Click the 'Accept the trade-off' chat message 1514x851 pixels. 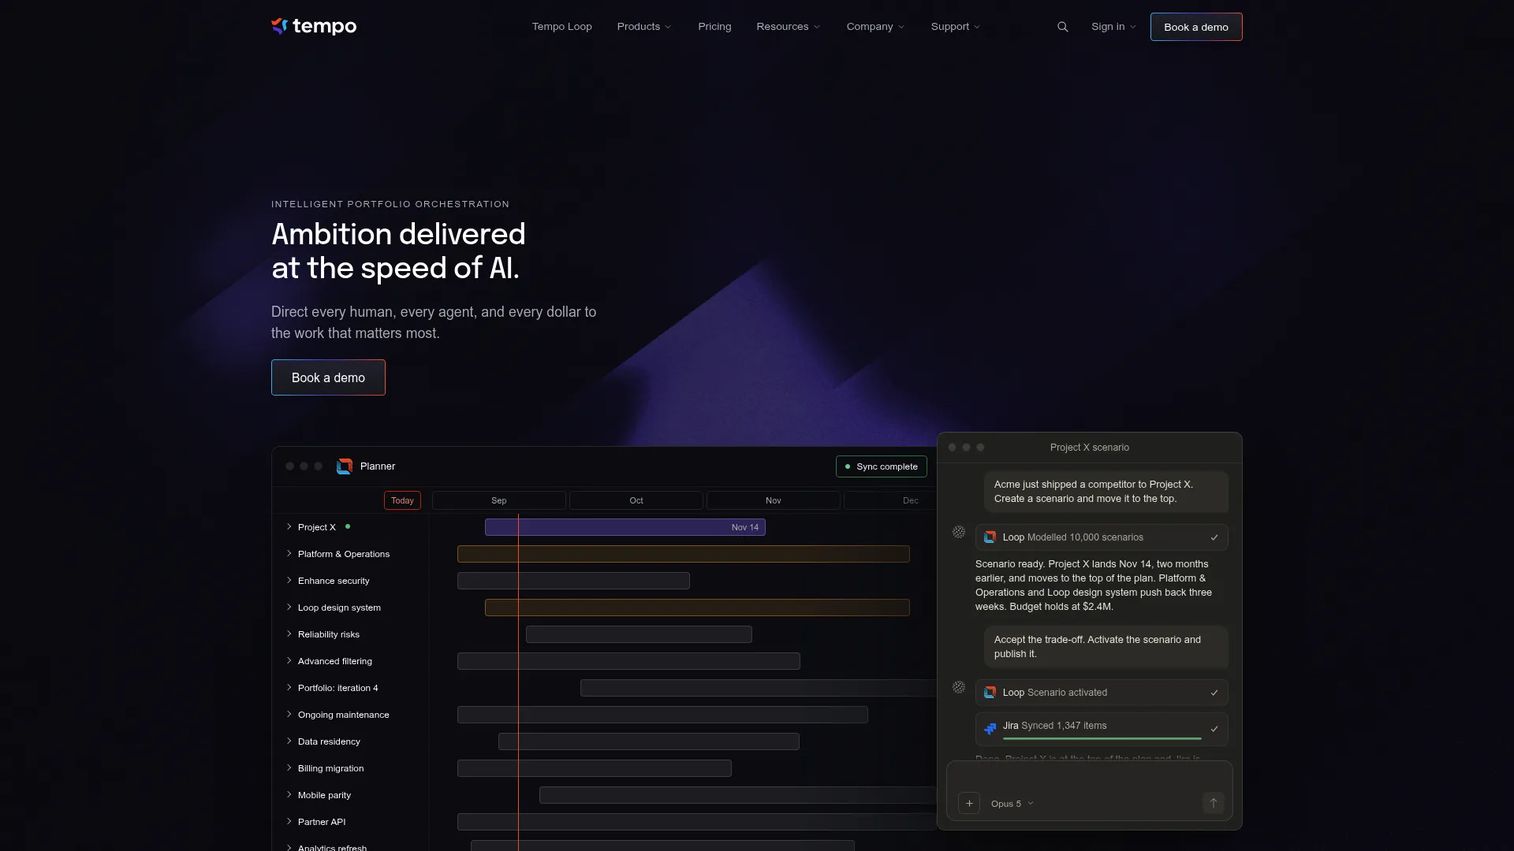1106,647
